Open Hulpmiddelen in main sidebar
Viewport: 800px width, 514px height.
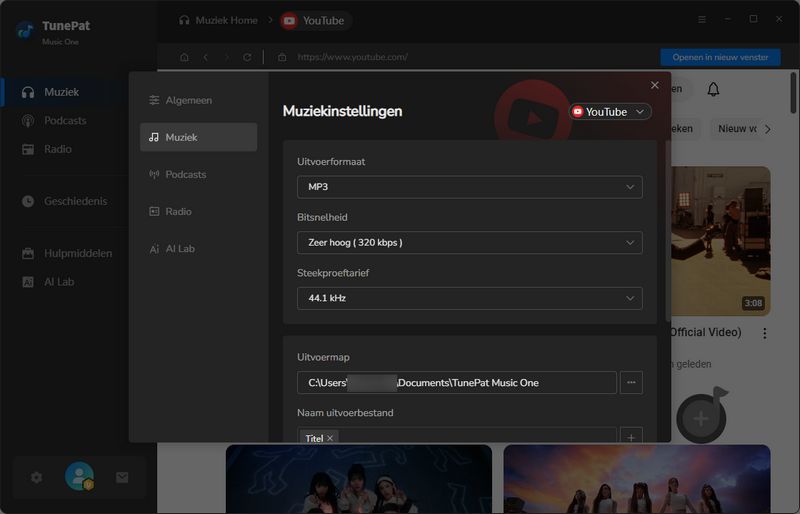[65, 253]
